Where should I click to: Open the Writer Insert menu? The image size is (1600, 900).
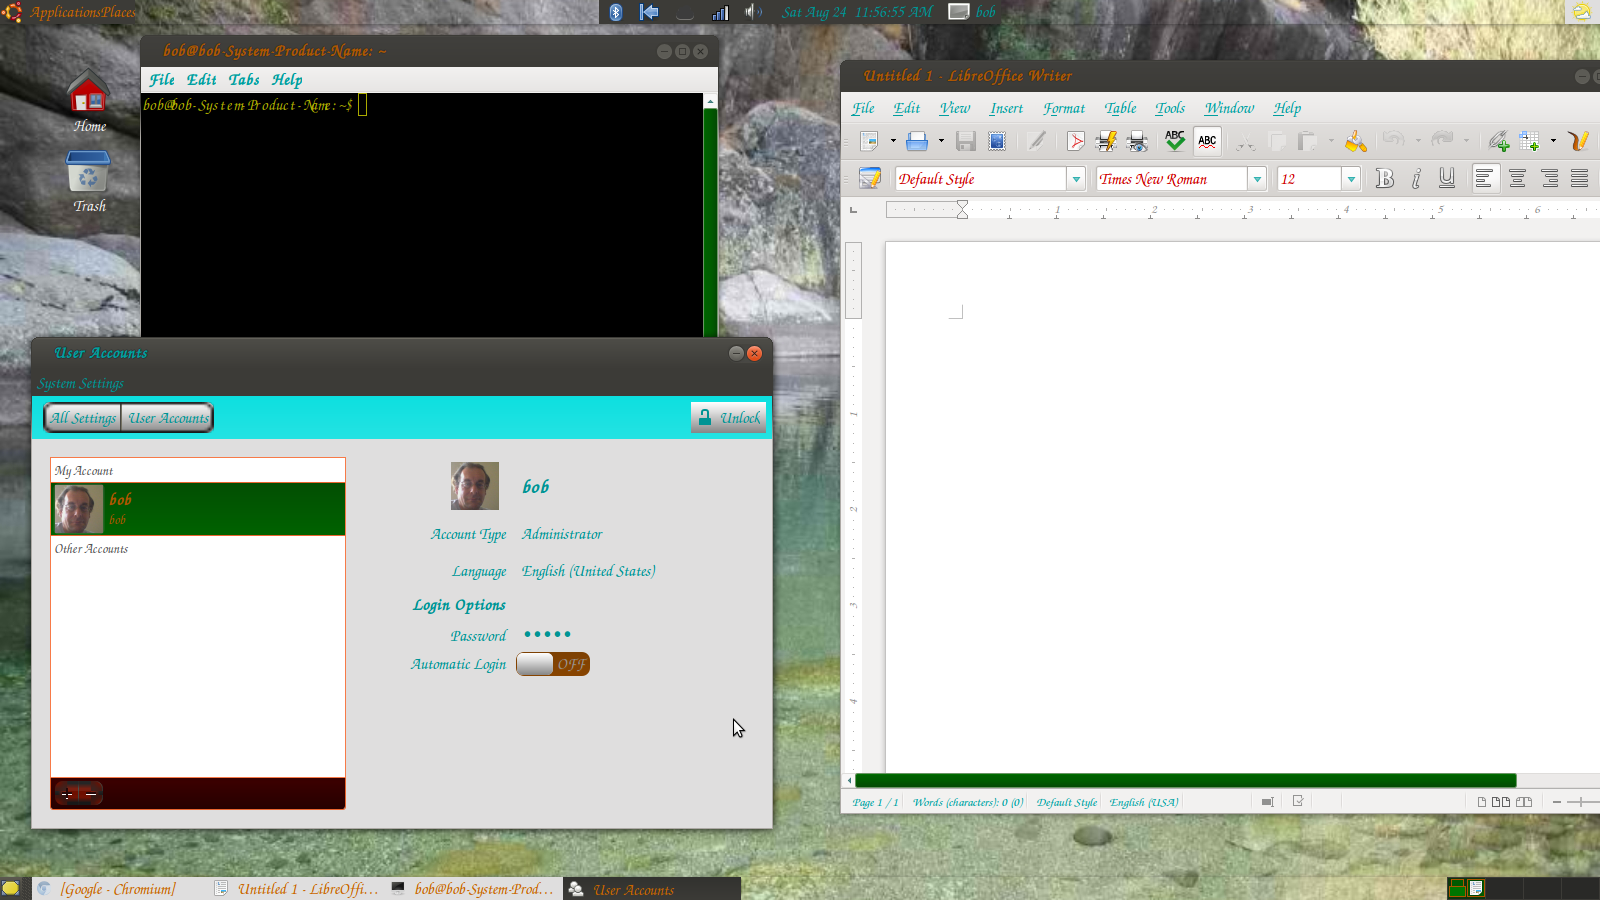(1006, 108)
